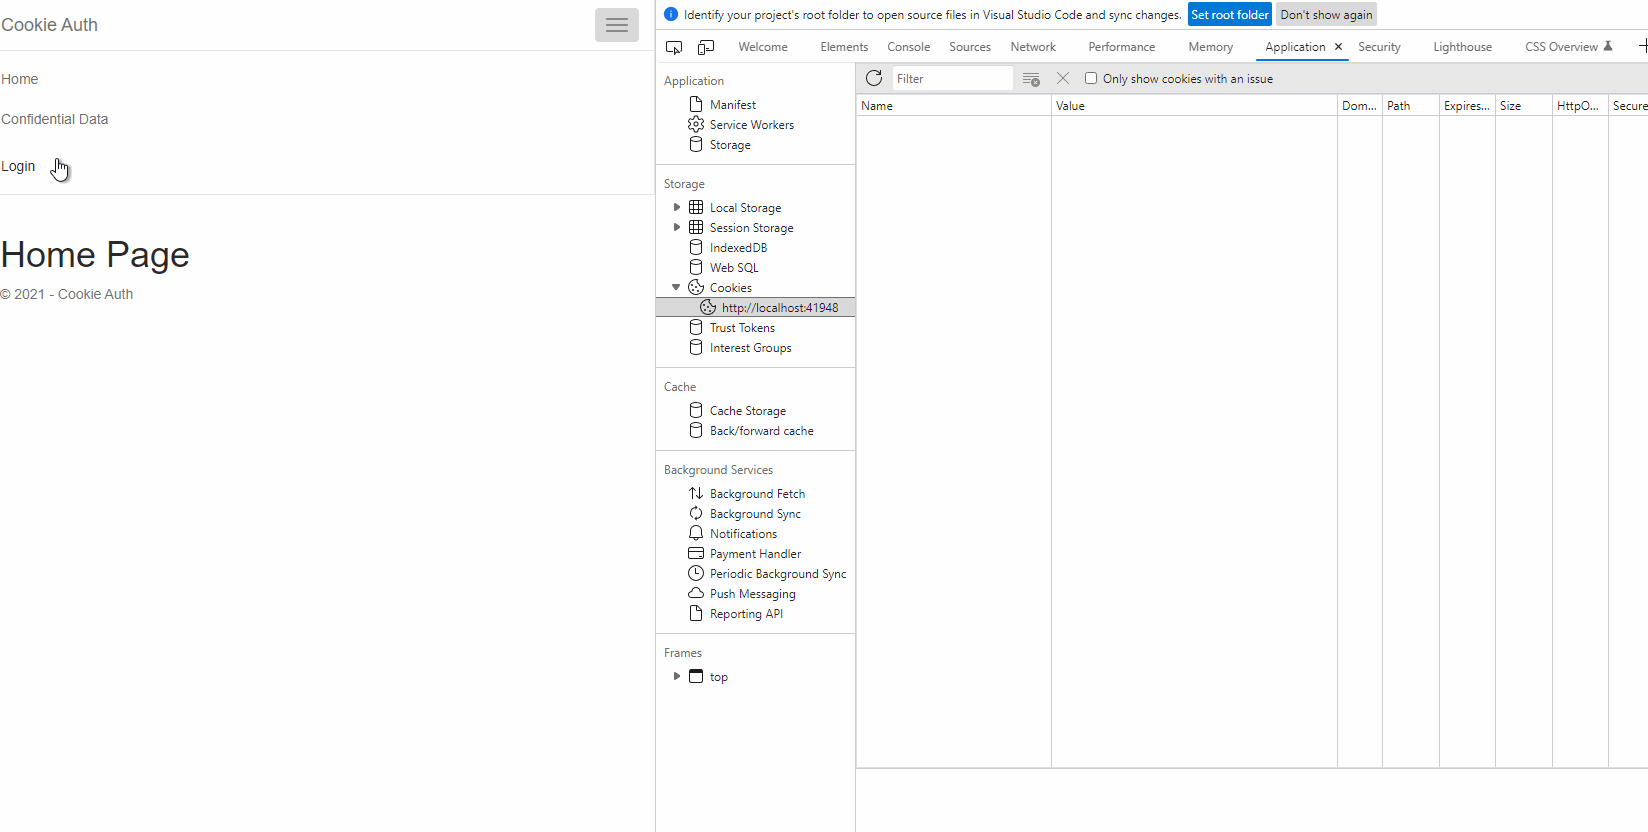The image size is (1648, 832).
Task: Click the Cookie Auth brand link
Action: click(x=49, y=25)
